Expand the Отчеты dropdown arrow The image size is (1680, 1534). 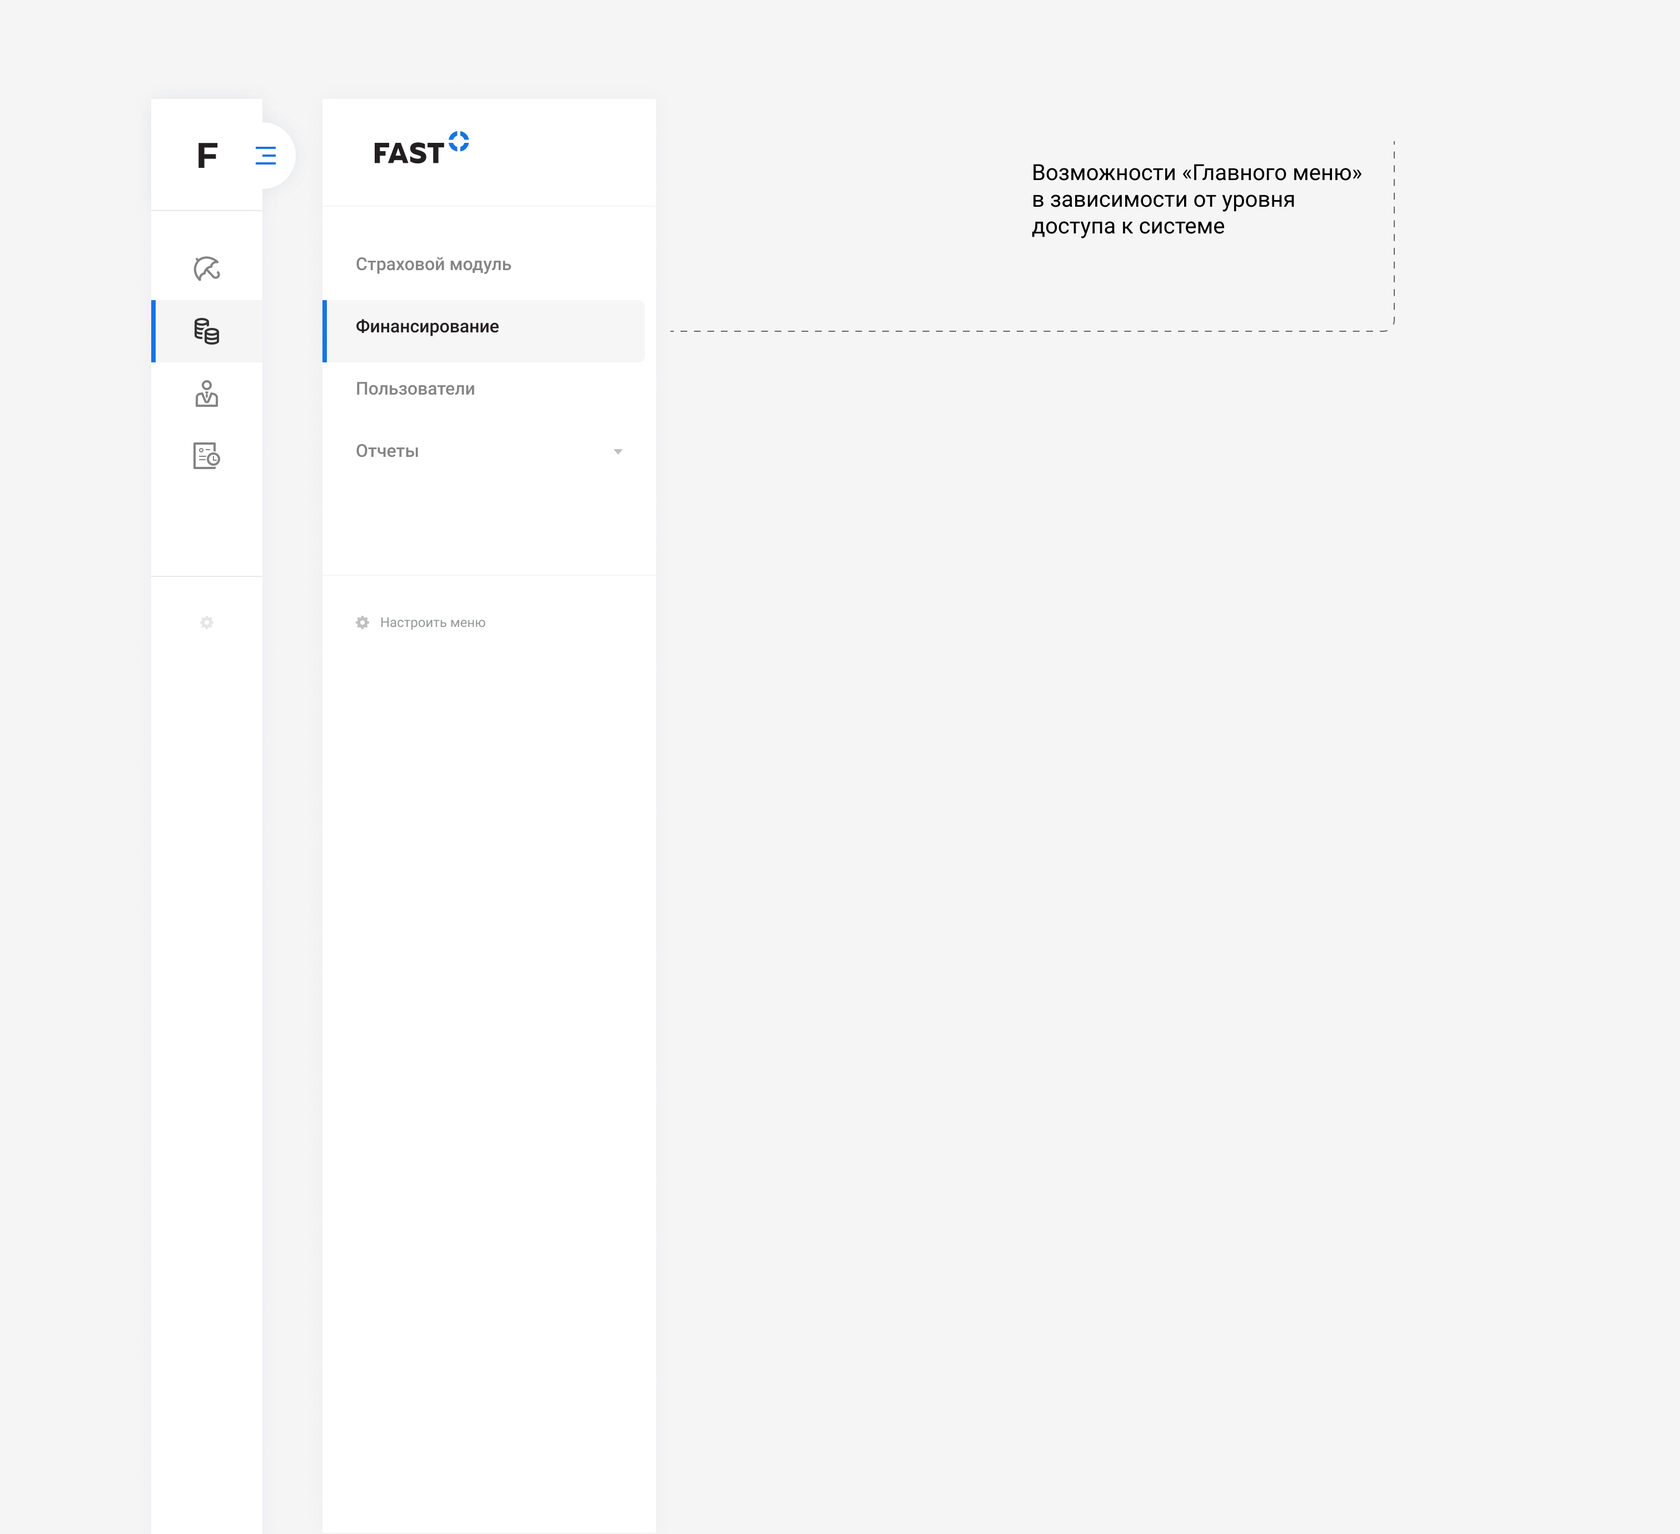point(618,452)
